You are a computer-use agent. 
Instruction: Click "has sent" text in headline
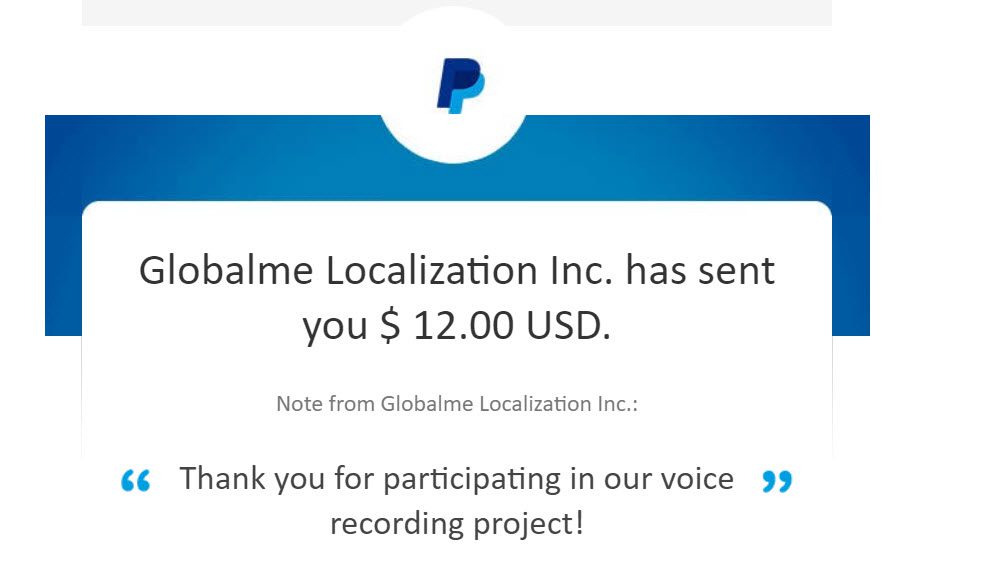(x=700, y=271)
